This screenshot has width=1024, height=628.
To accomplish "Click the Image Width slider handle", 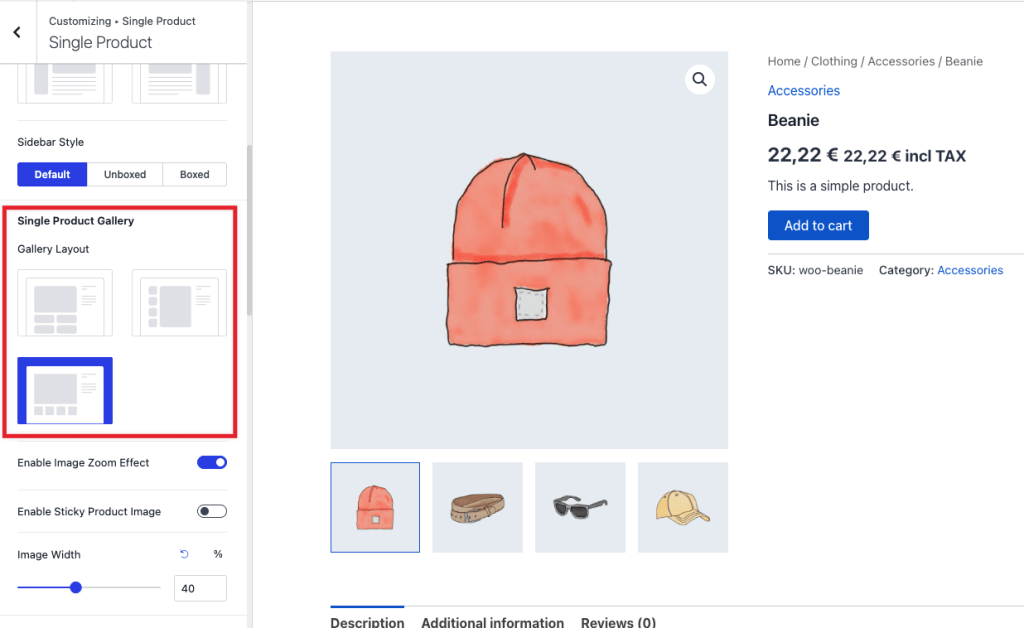I will (x=76, y=588).
